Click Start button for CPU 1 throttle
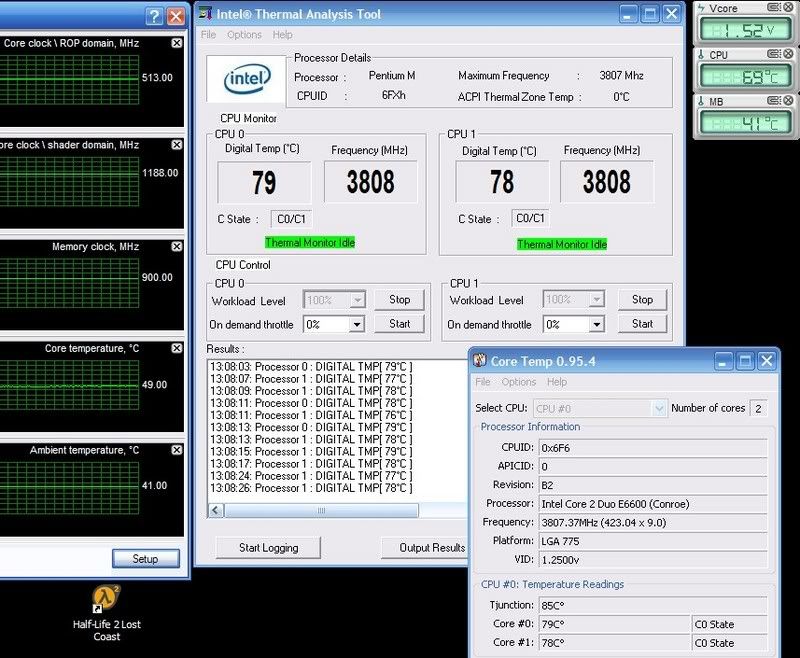 [642, 323]
